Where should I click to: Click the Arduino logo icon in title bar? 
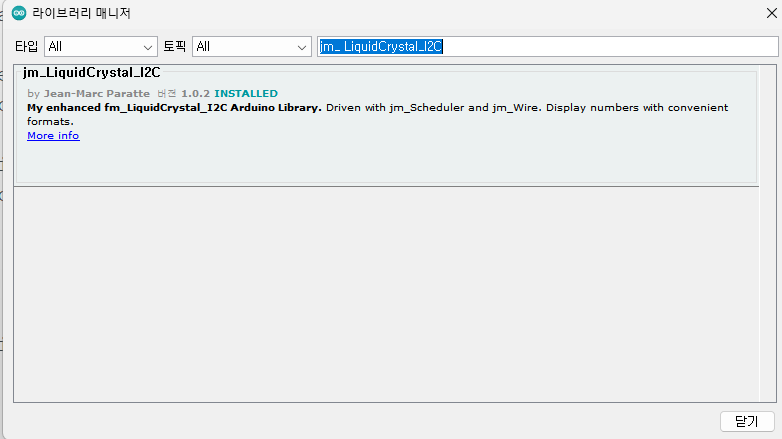click(x=19, y=13)
